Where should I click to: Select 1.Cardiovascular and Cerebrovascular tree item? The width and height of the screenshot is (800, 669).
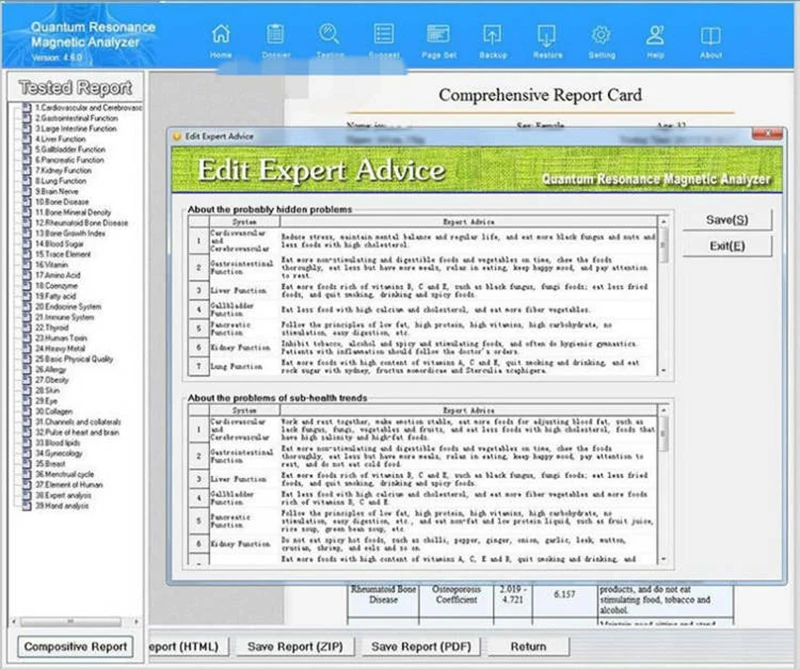(89, 108)
